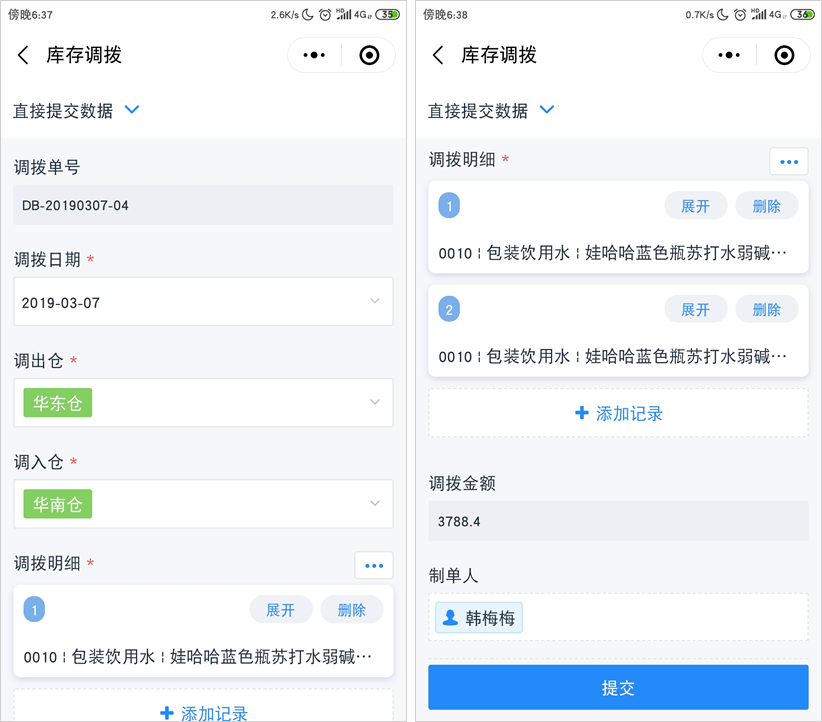
Task: Open the mini program three-dot menu
Action: point(314,55)
